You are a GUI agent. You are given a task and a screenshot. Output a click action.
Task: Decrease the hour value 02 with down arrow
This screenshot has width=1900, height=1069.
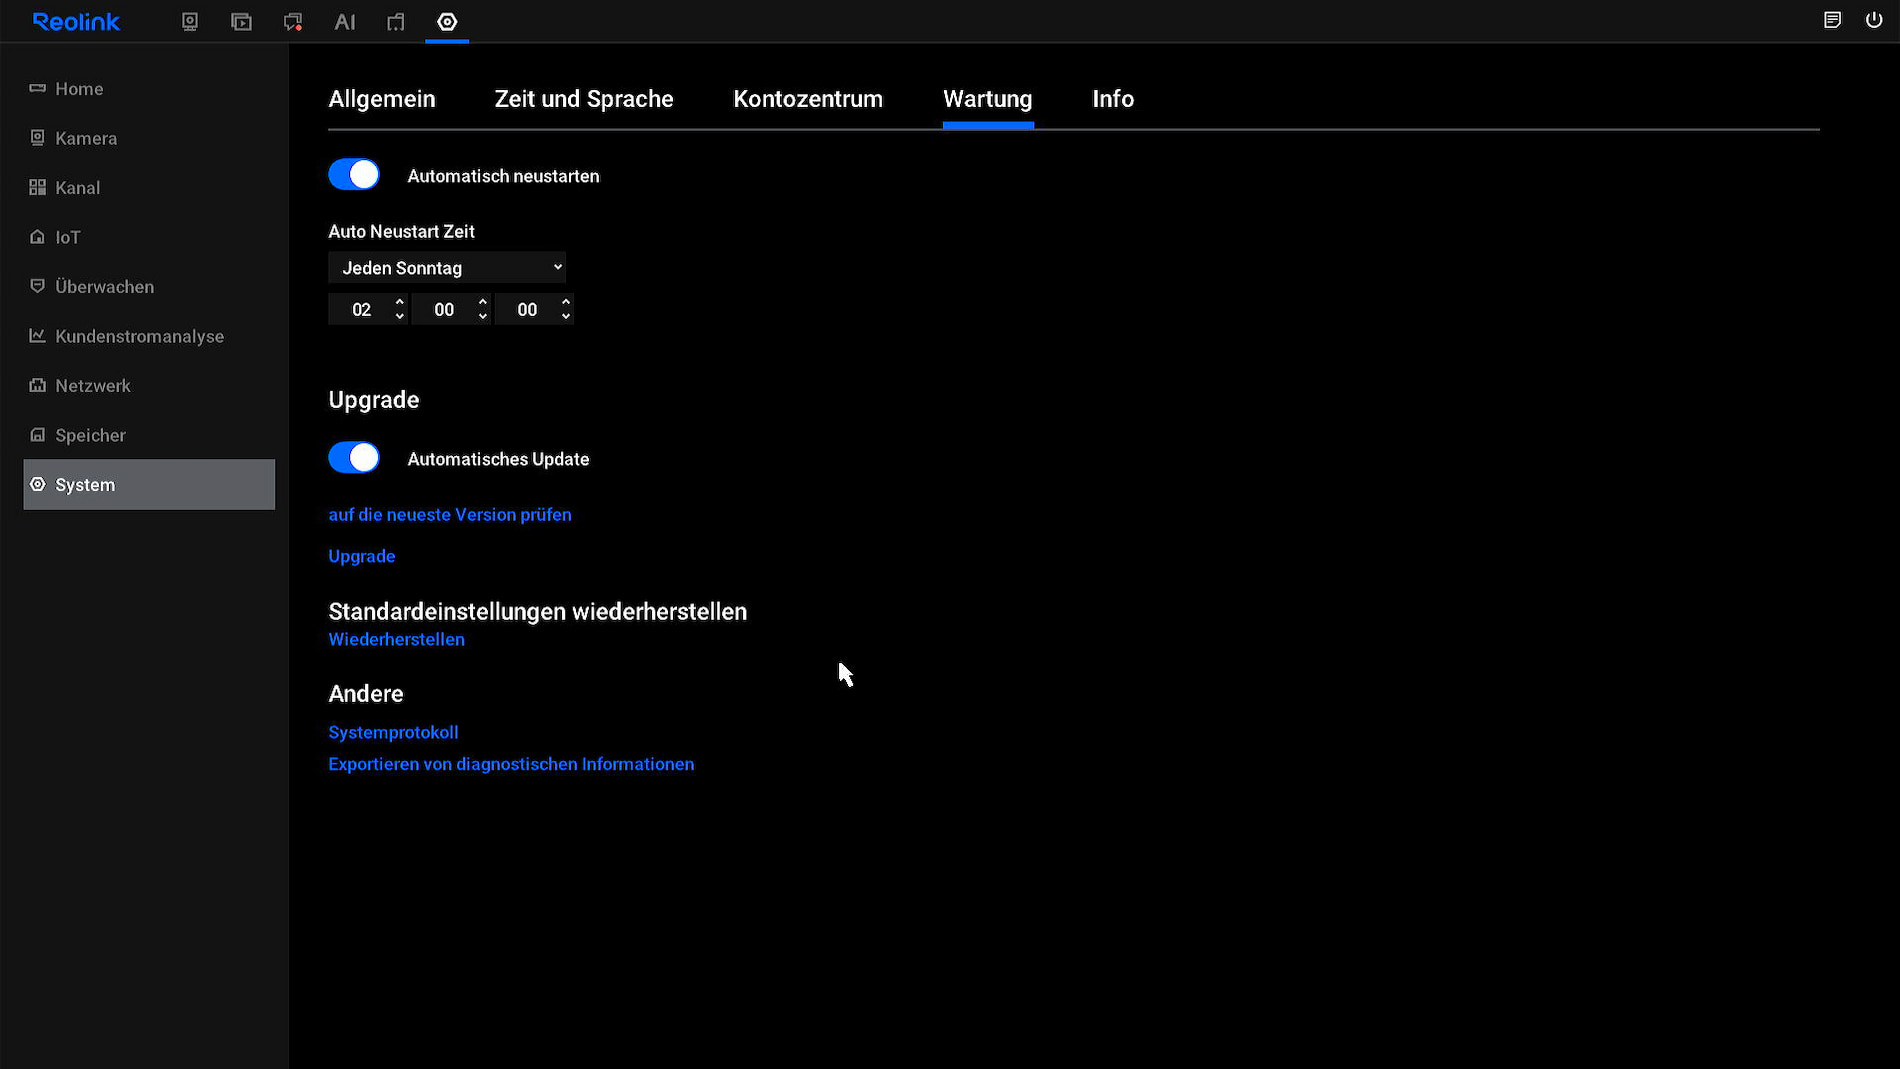pyautogui.click(x=399, y=317)
